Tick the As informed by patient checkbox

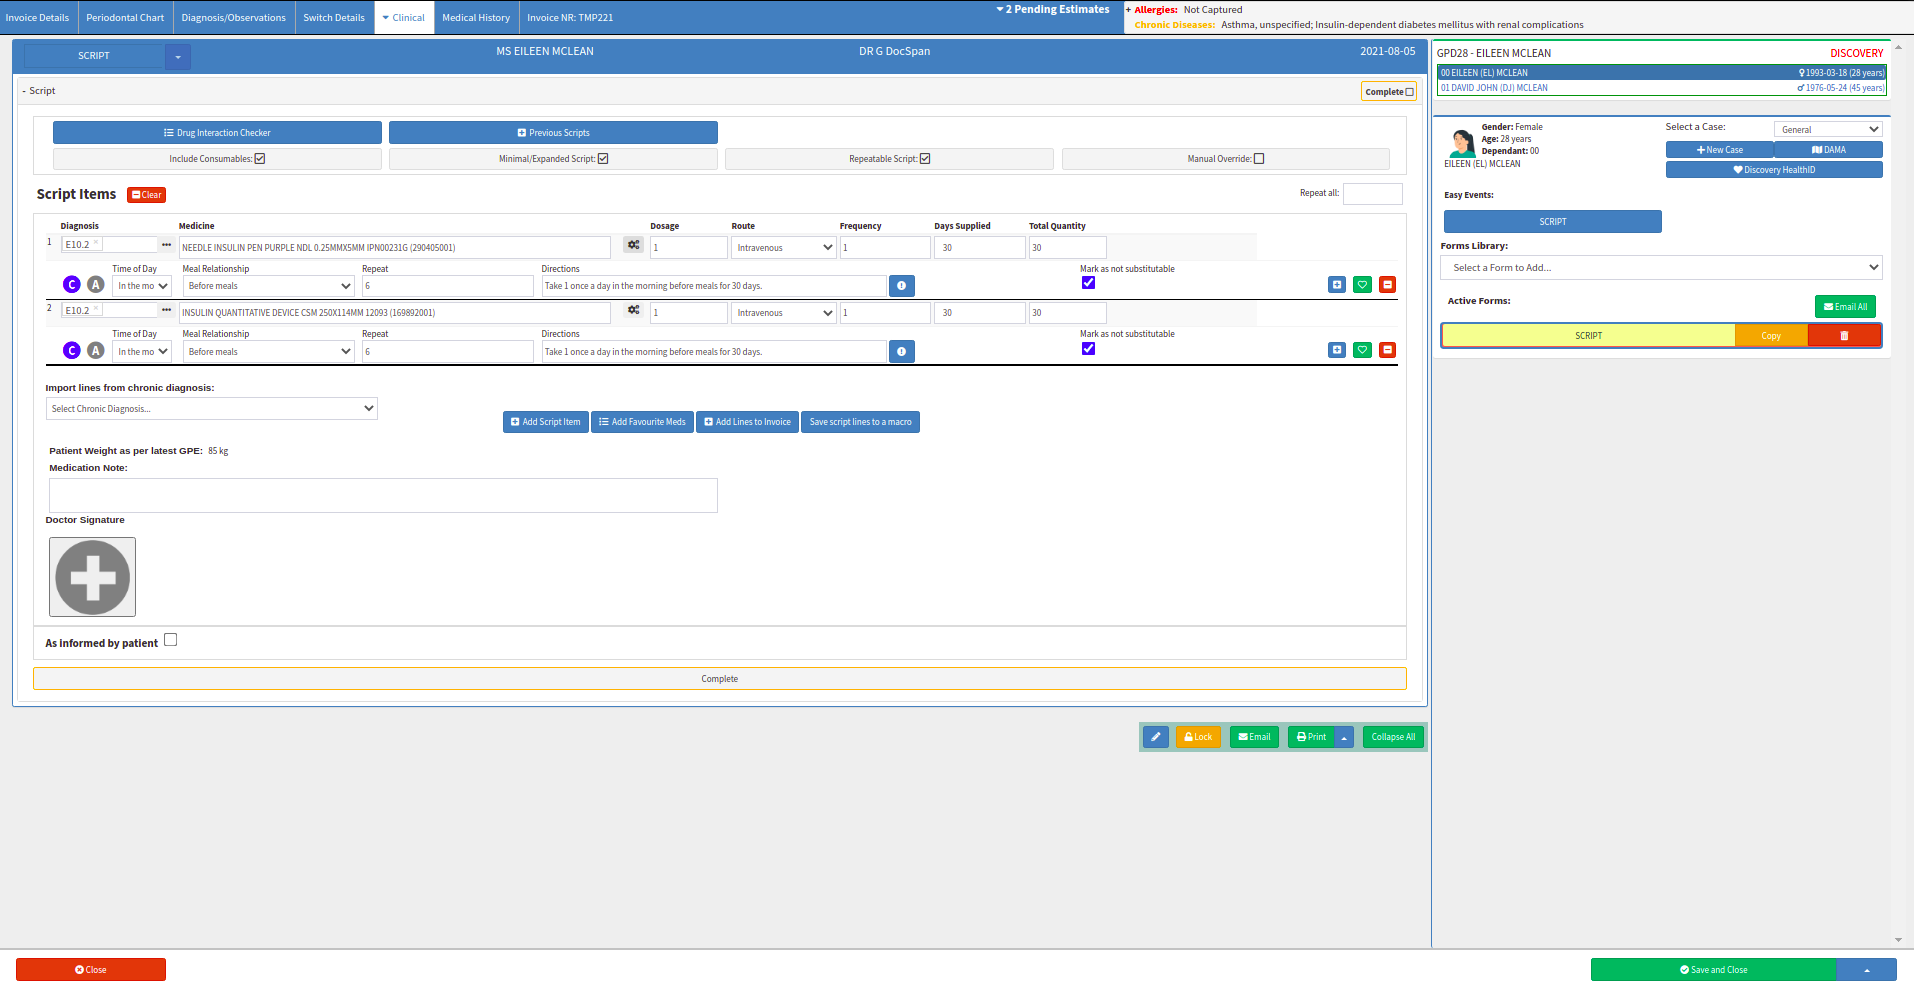(x=171, y=640)
